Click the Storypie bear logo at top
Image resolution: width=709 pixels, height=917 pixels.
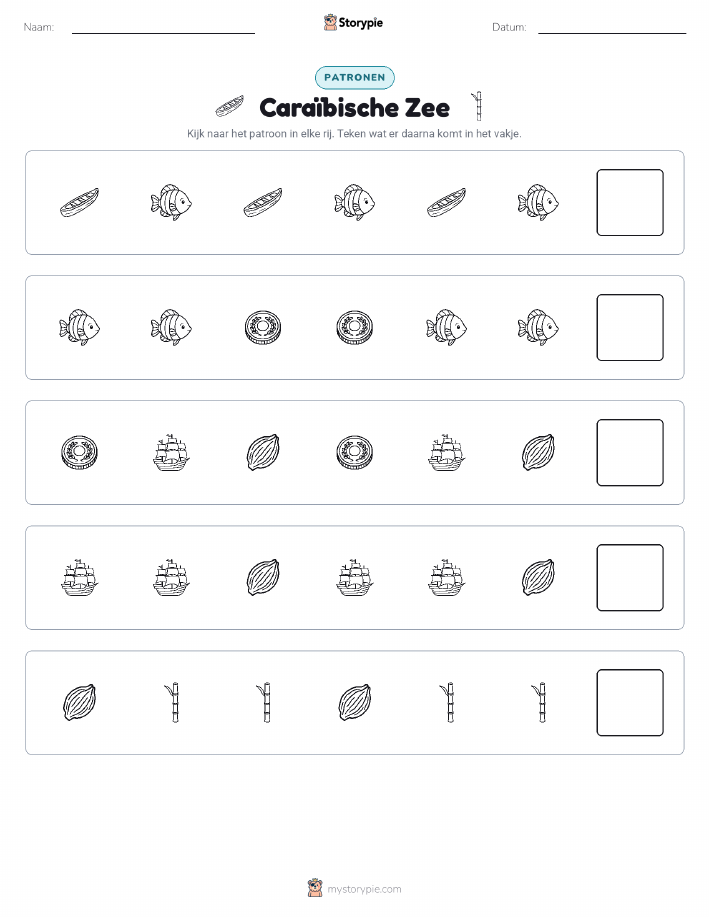[x=330, y=23]
